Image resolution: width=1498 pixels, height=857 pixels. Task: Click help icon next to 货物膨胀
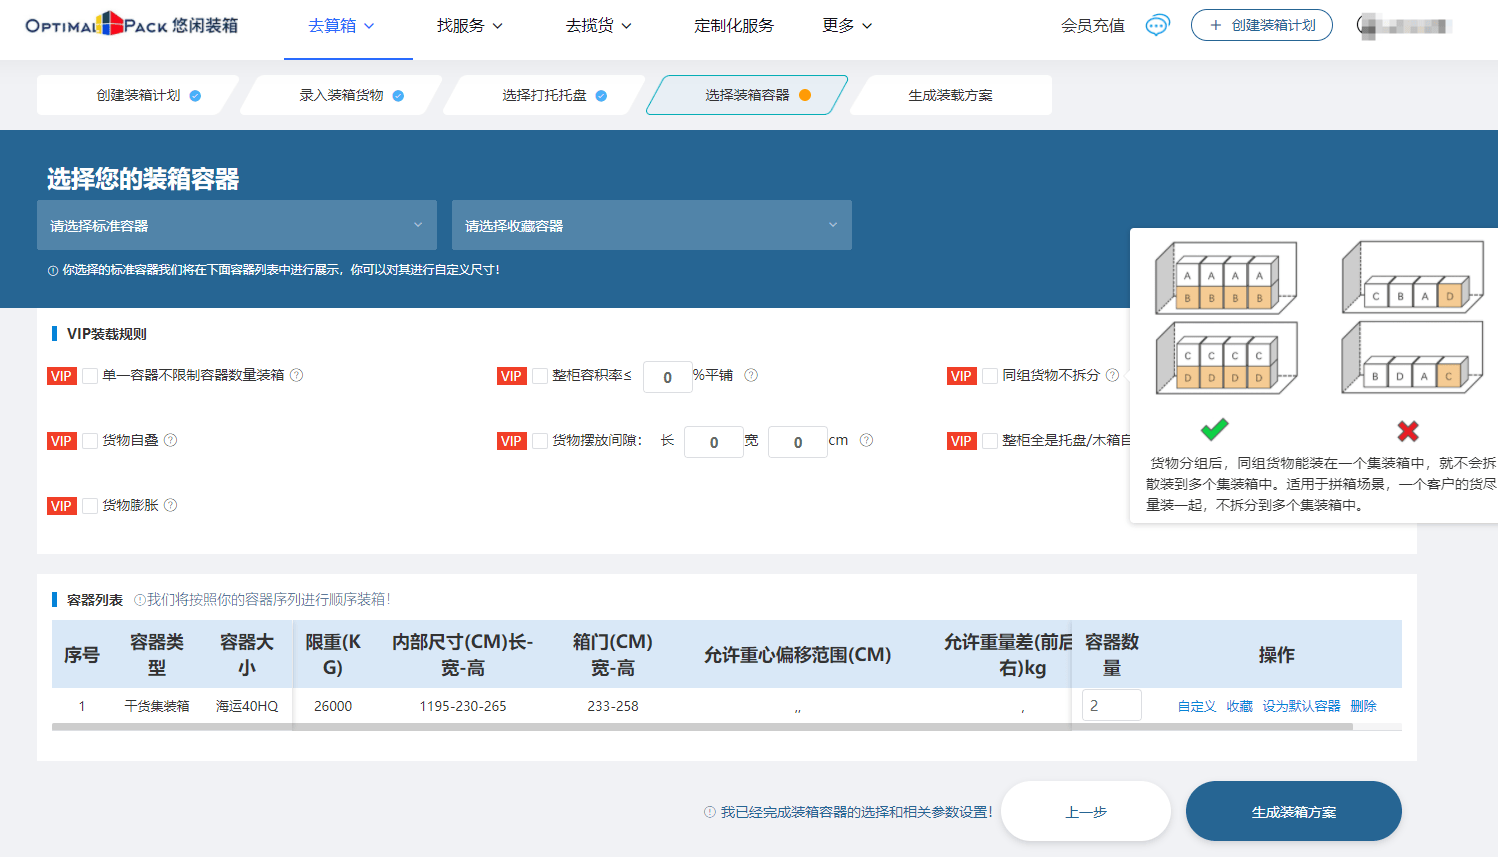(171, 505)
